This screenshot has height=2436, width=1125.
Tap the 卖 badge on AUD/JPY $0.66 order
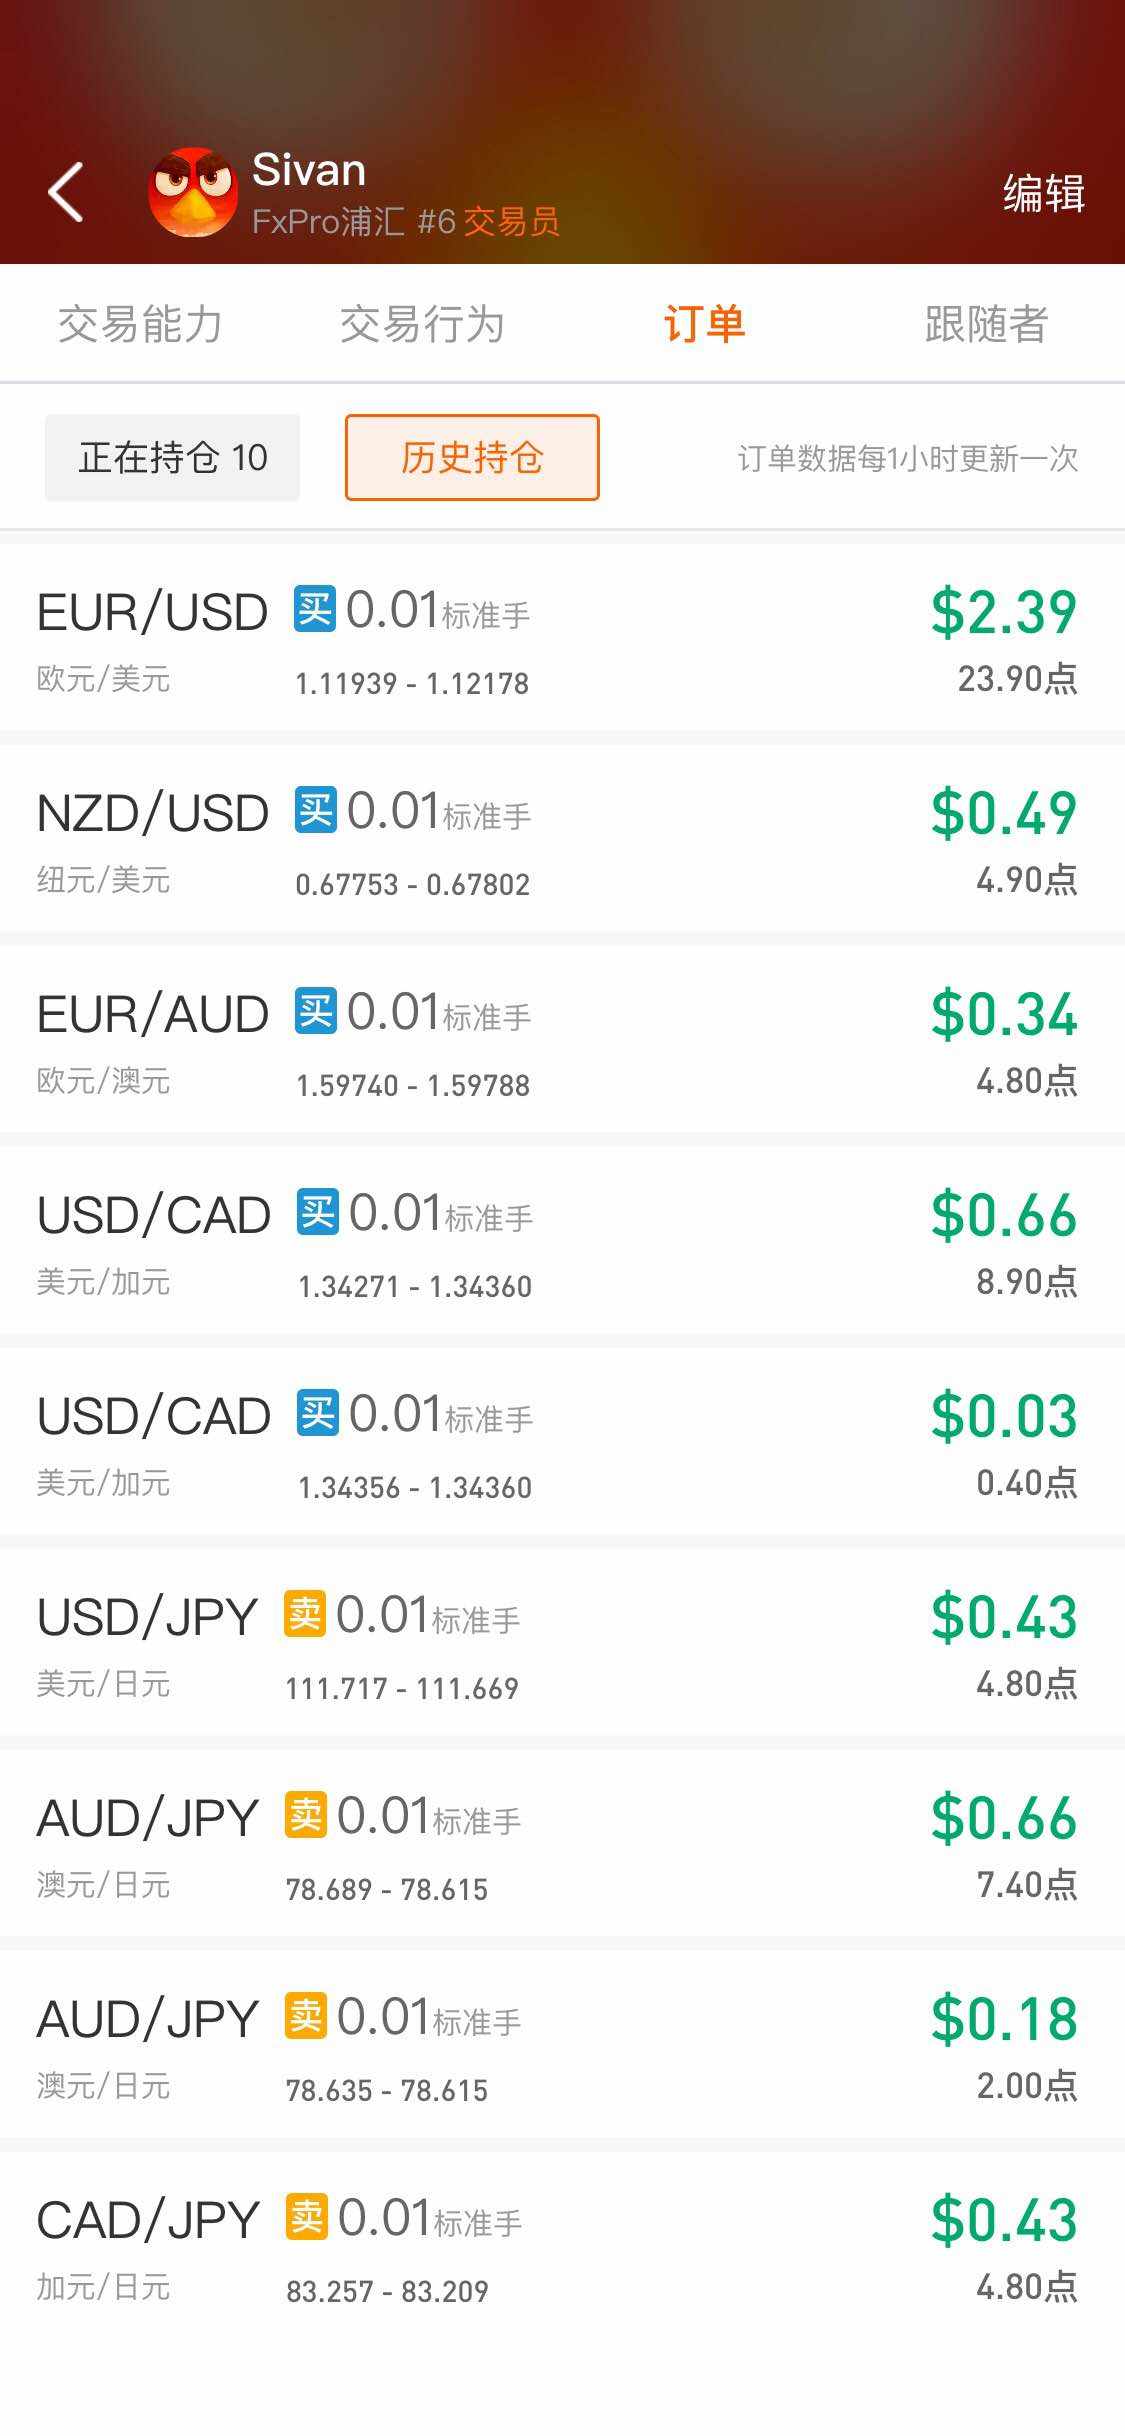click(305, 1815)
